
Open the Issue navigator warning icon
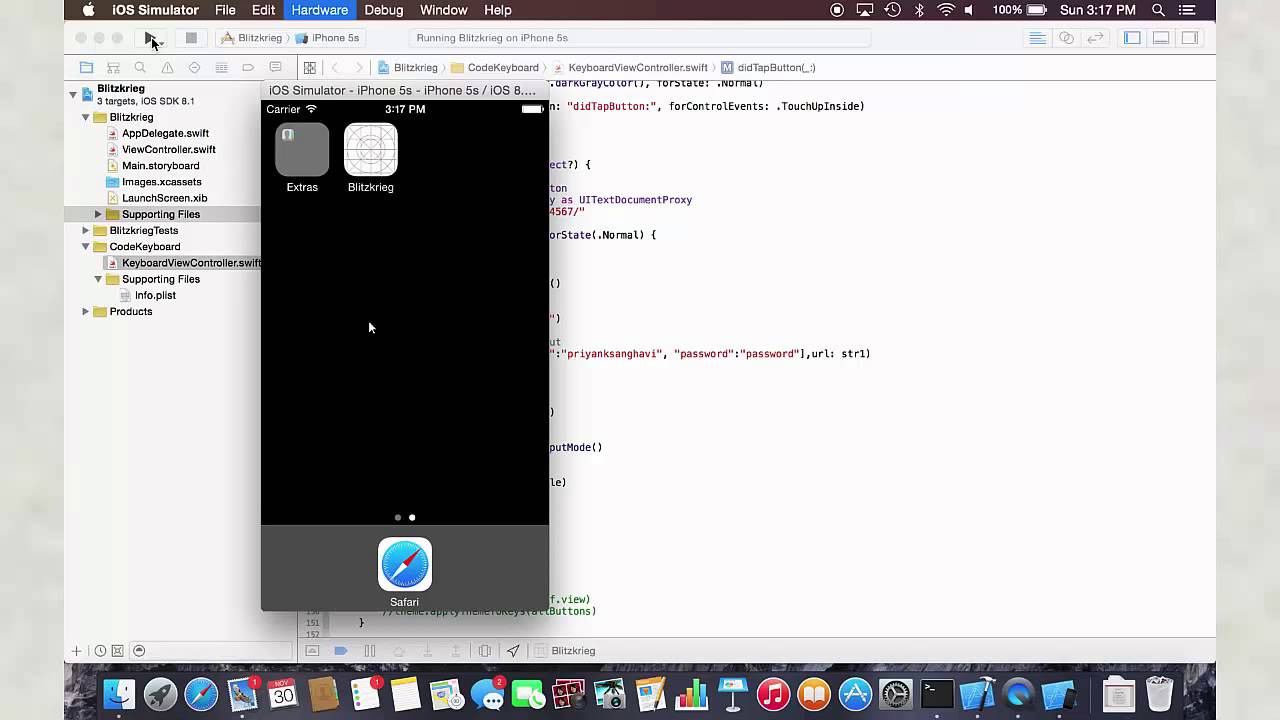[167, 67]
